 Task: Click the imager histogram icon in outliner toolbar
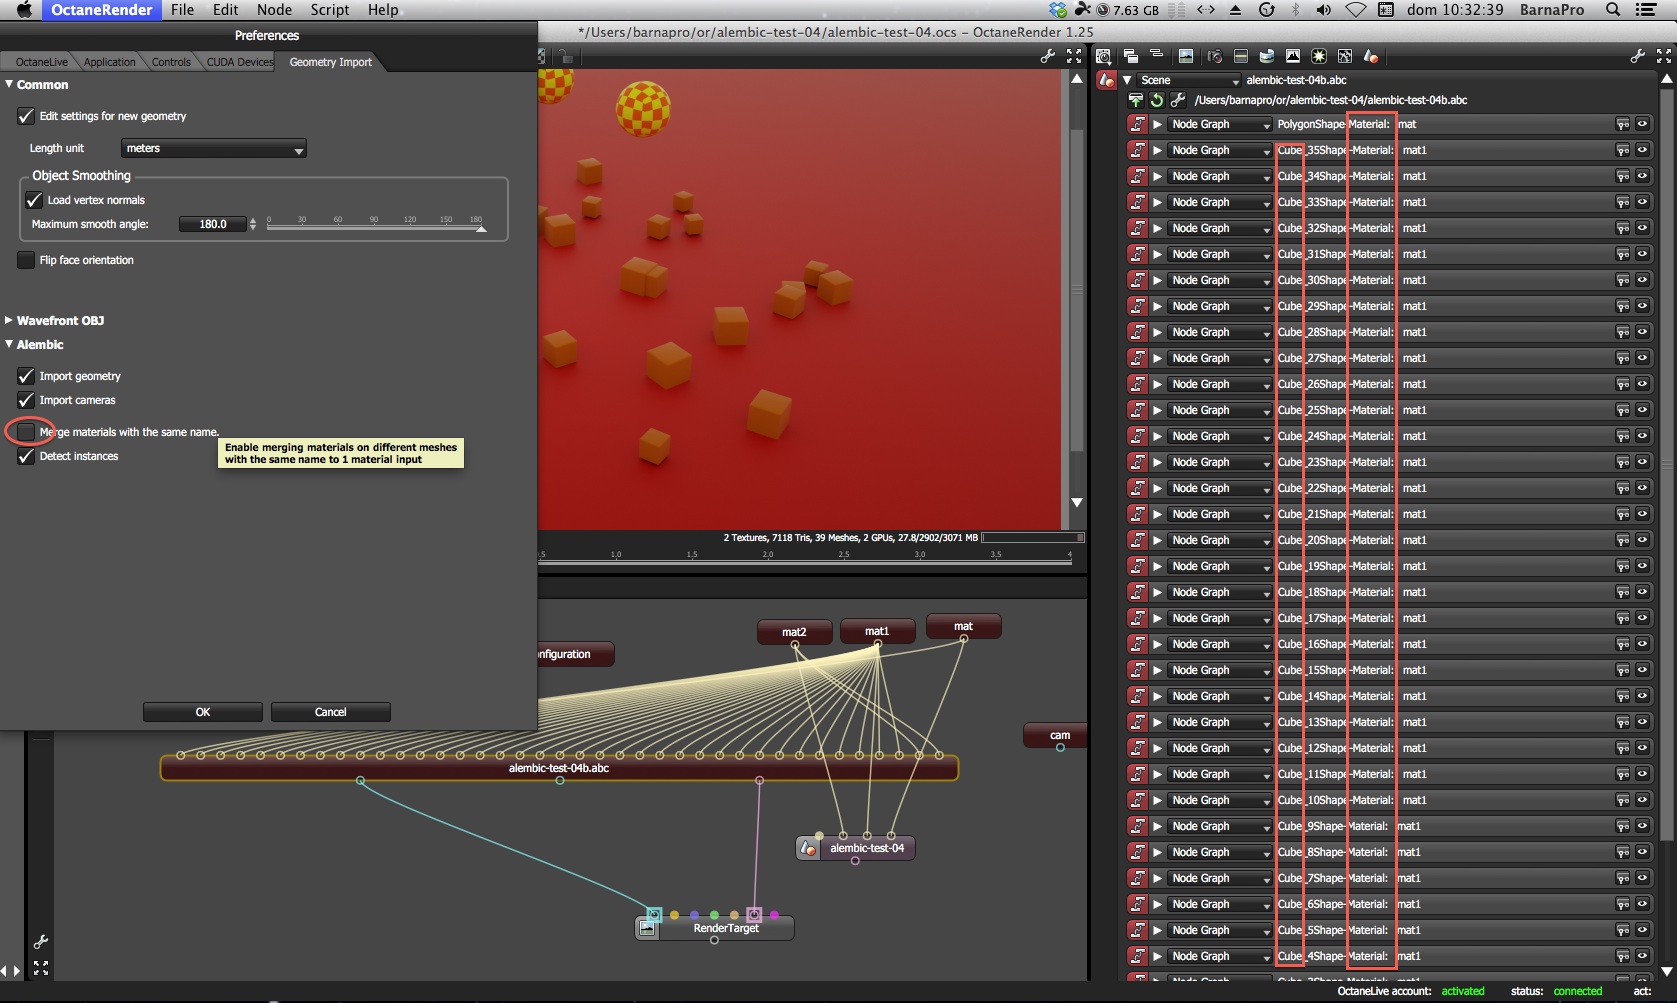[1293, 56]
